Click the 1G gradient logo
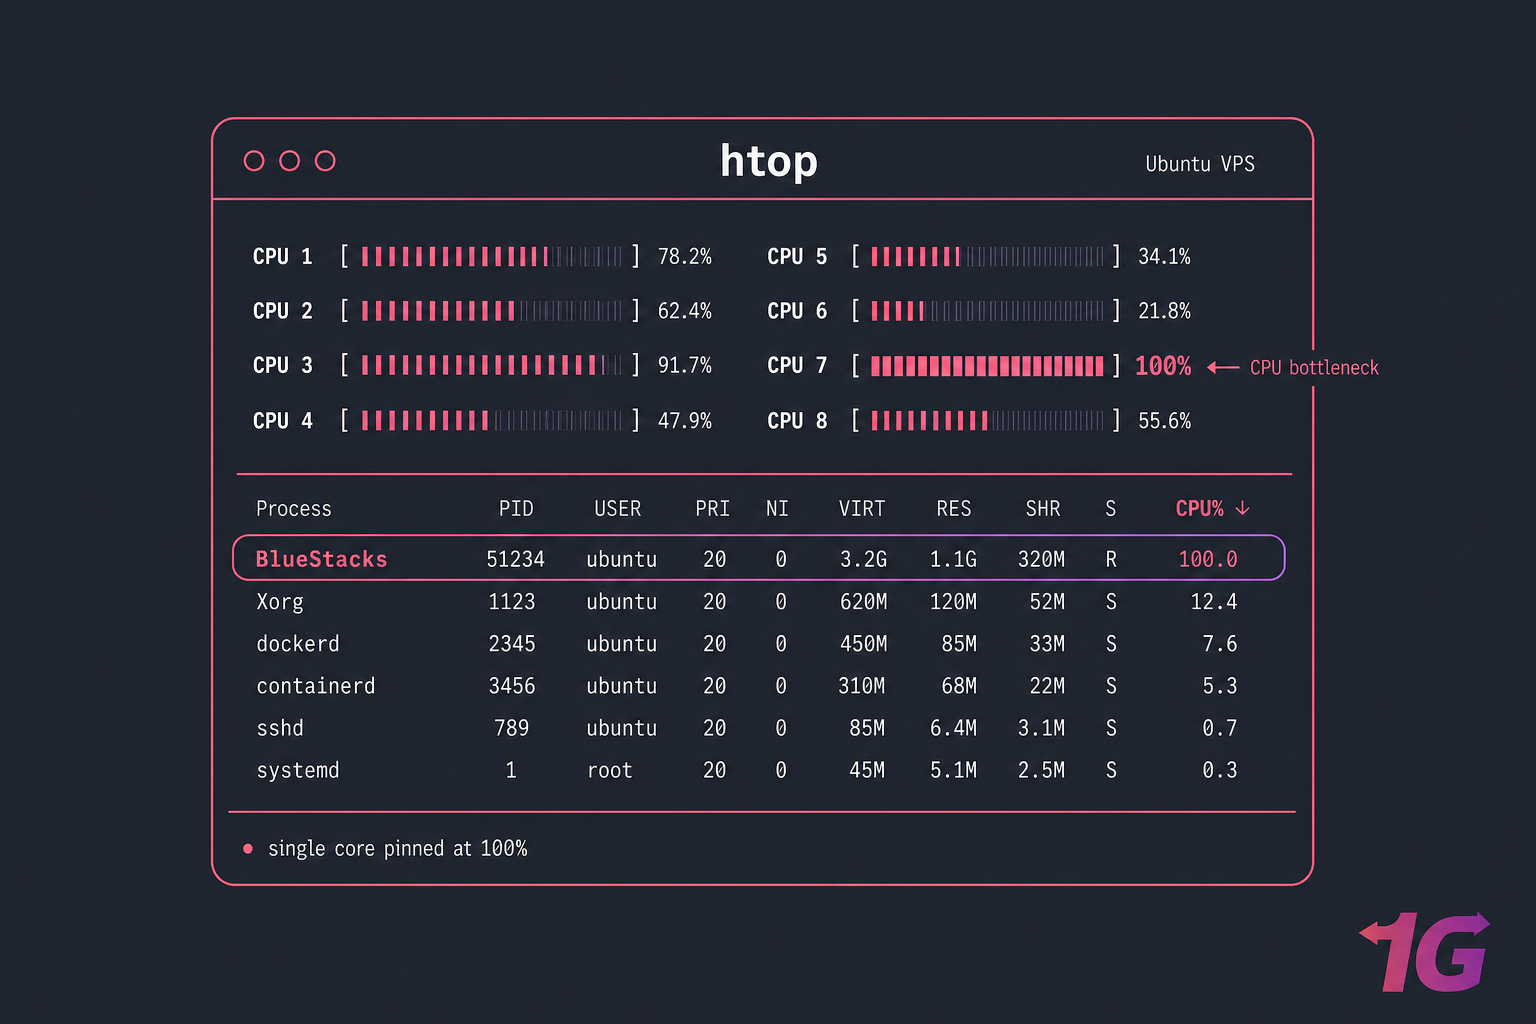1536x1024 pixels. (1425, 950)
